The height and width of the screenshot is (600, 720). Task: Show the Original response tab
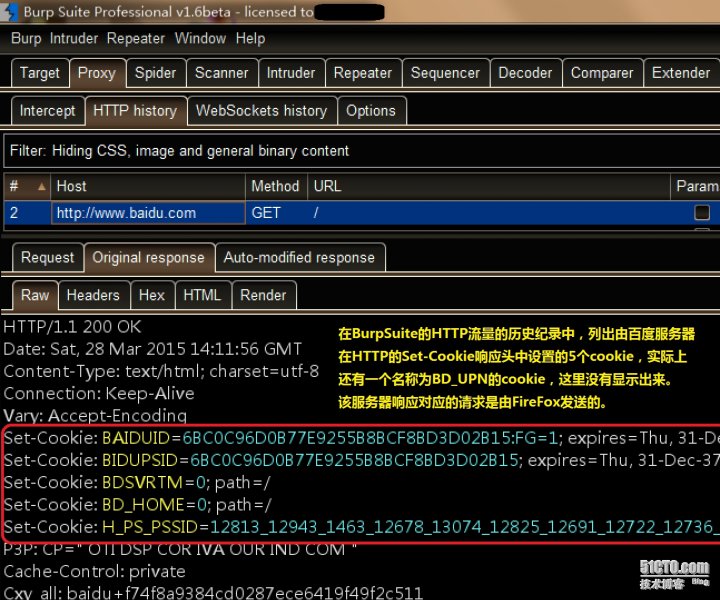point(149,258)
